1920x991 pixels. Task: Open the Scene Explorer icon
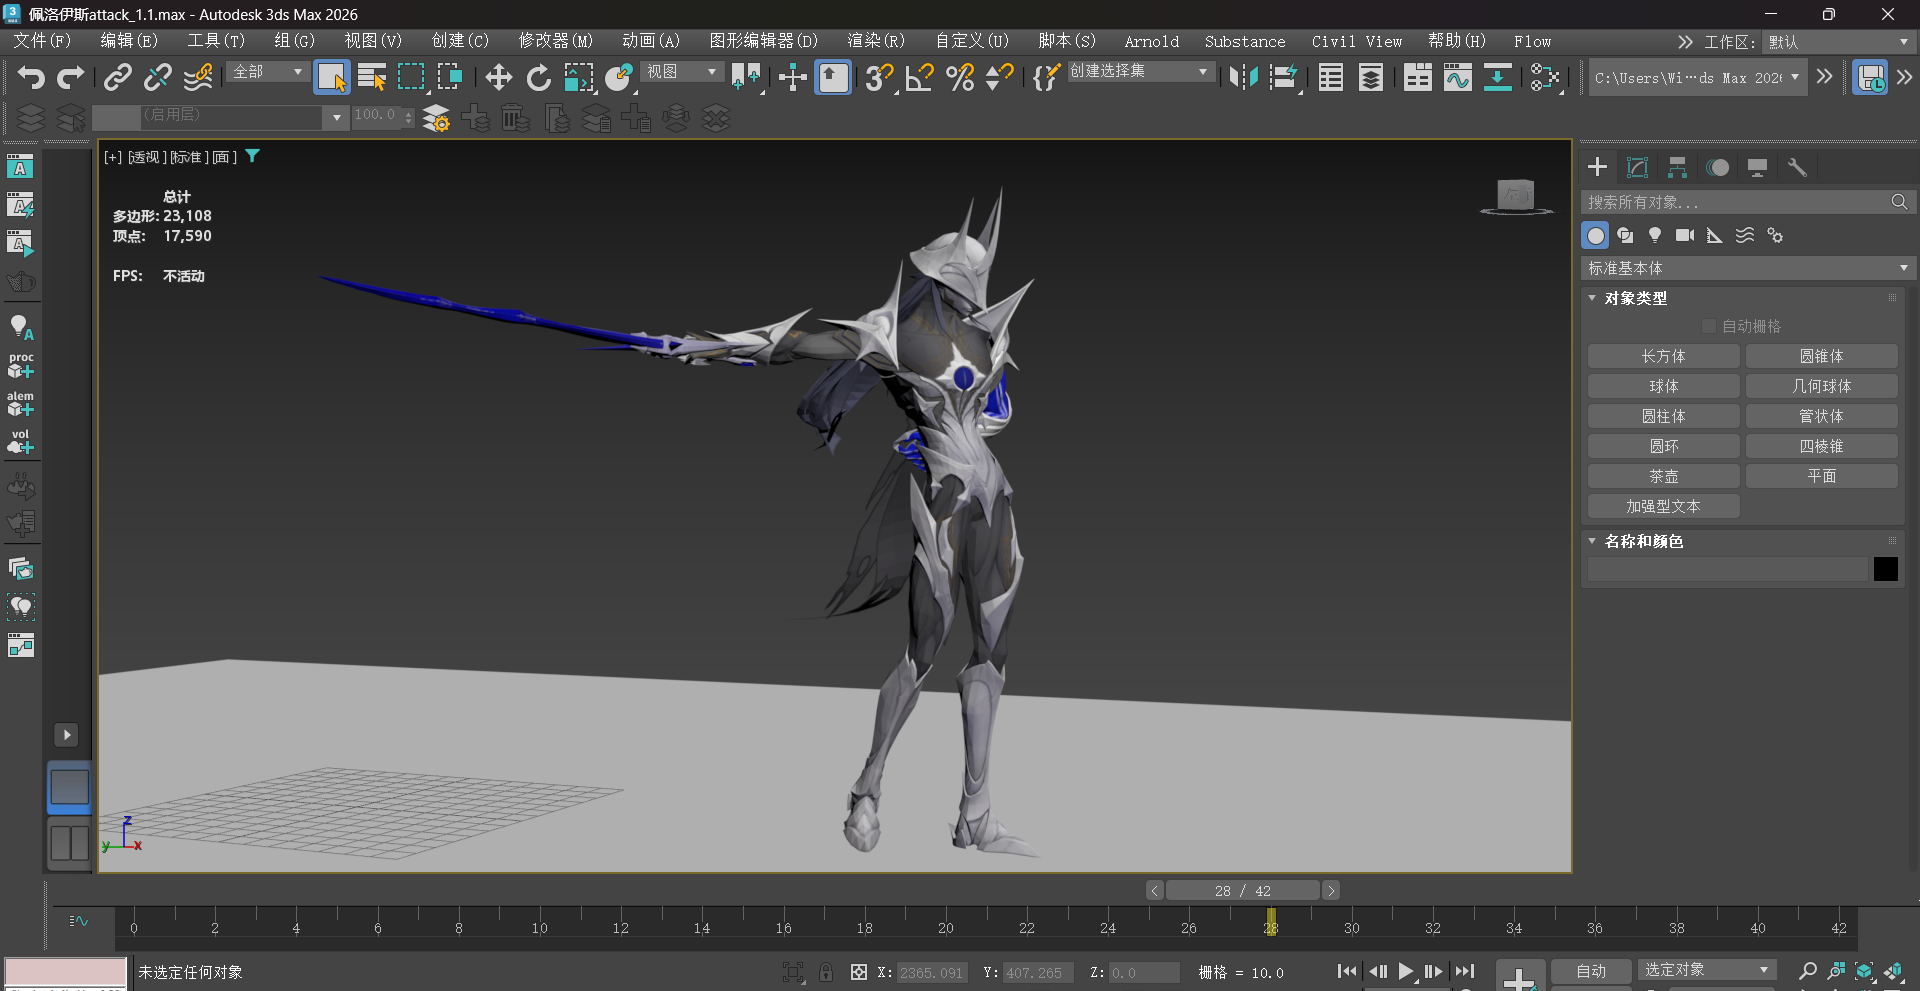(1331, 77)
